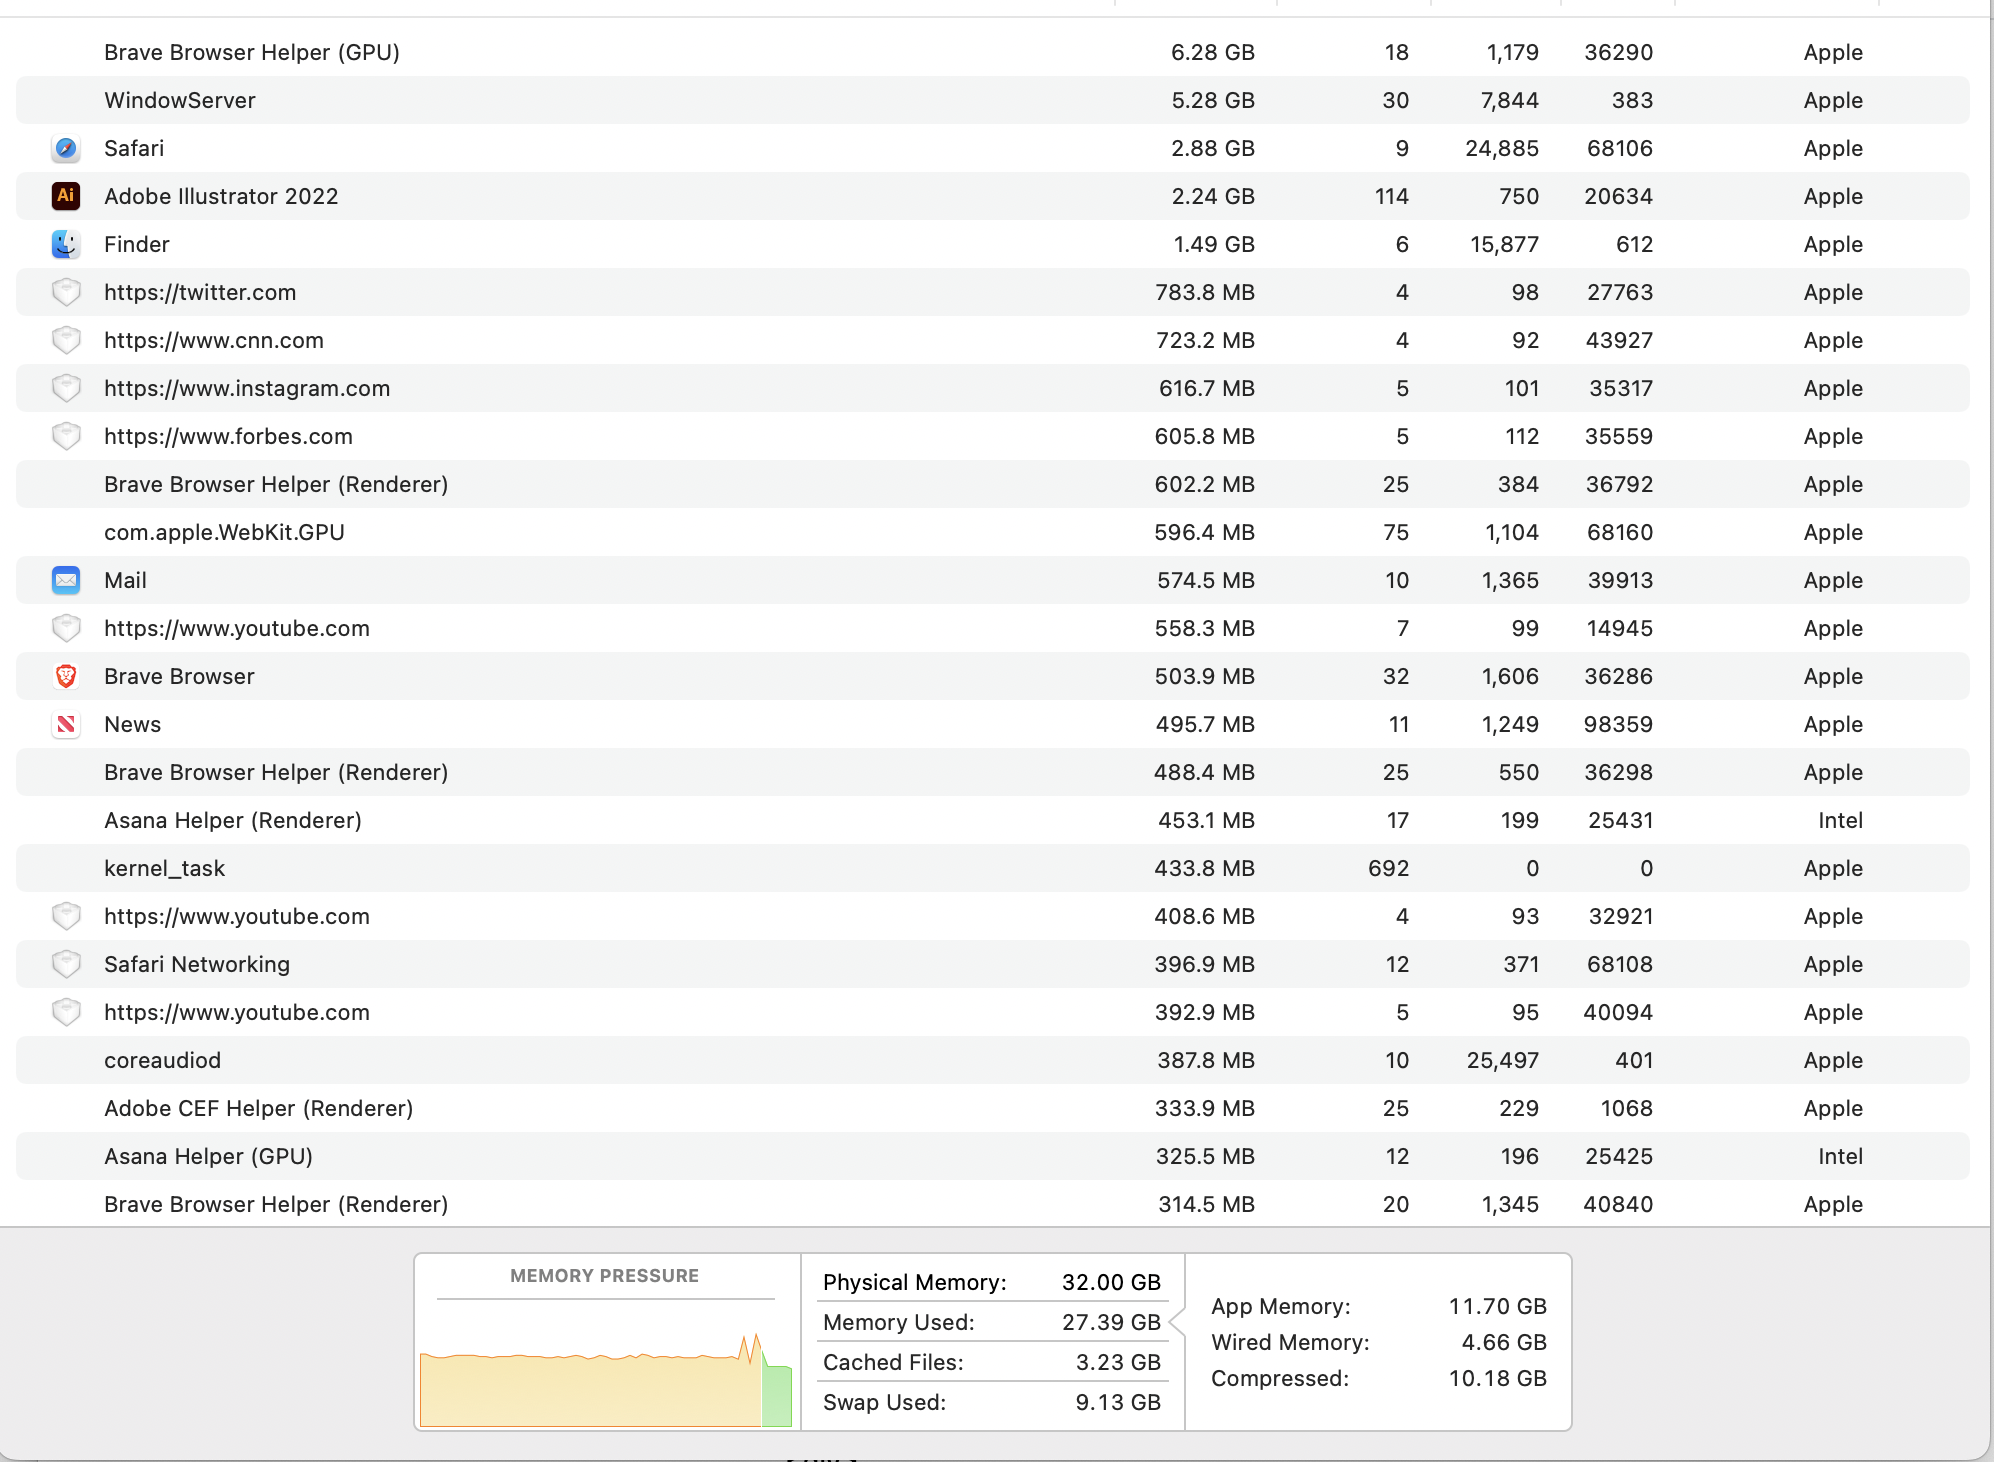Viewport: 1994px width, 1462px height.
Task: Select the https://www.forbes.com process name
Action: pos(228,436)
